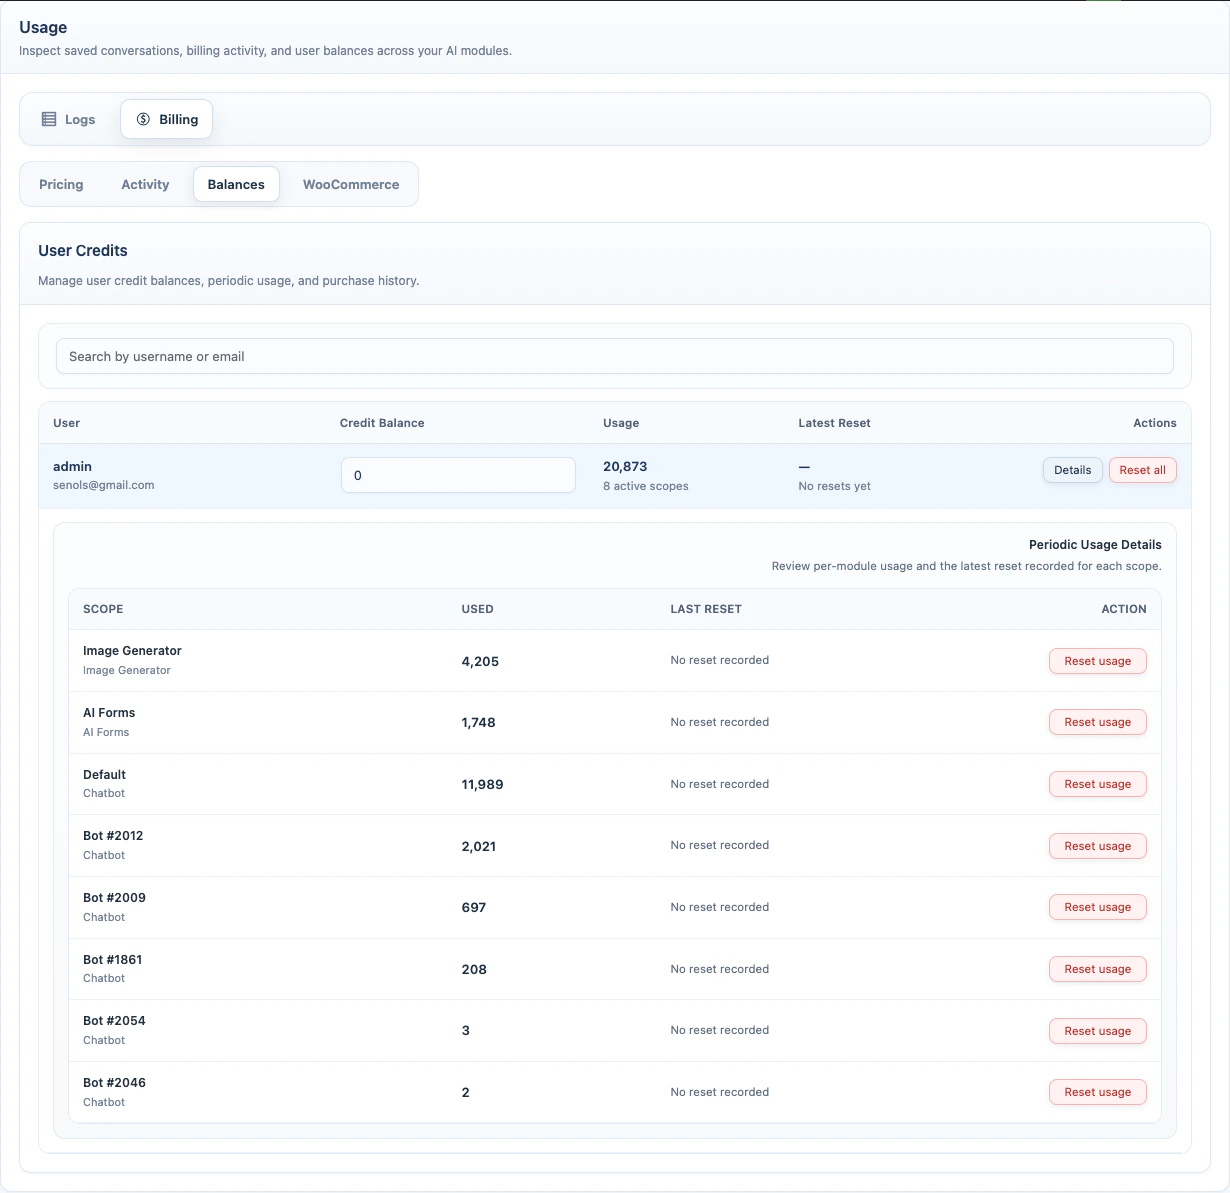Reset usage for Bot #1861
The height and width of the screenshot is (1193, 1230).
(x=1097, y=969)
